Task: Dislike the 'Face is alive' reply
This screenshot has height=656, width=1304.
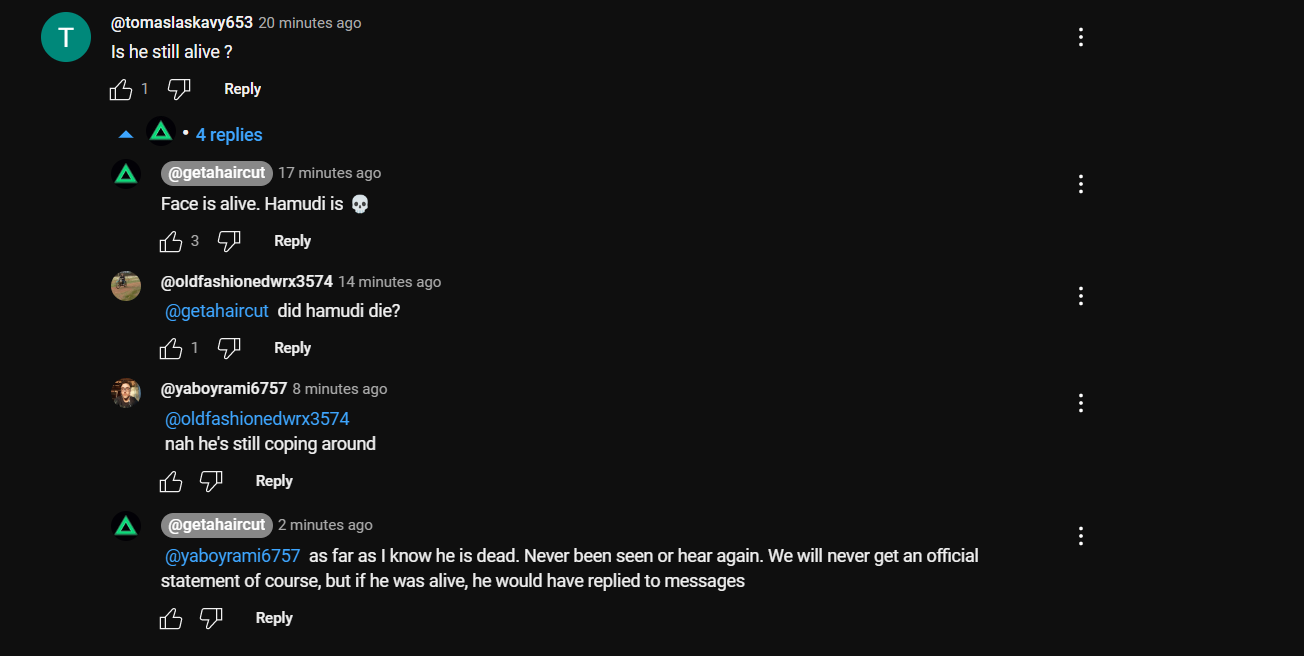Action: click(x=229, y=241)
